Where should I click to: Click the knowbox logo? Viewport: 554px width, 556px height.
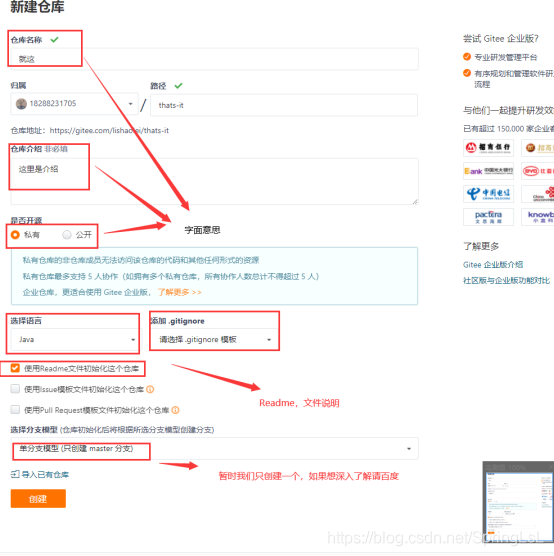coord(538,217)
